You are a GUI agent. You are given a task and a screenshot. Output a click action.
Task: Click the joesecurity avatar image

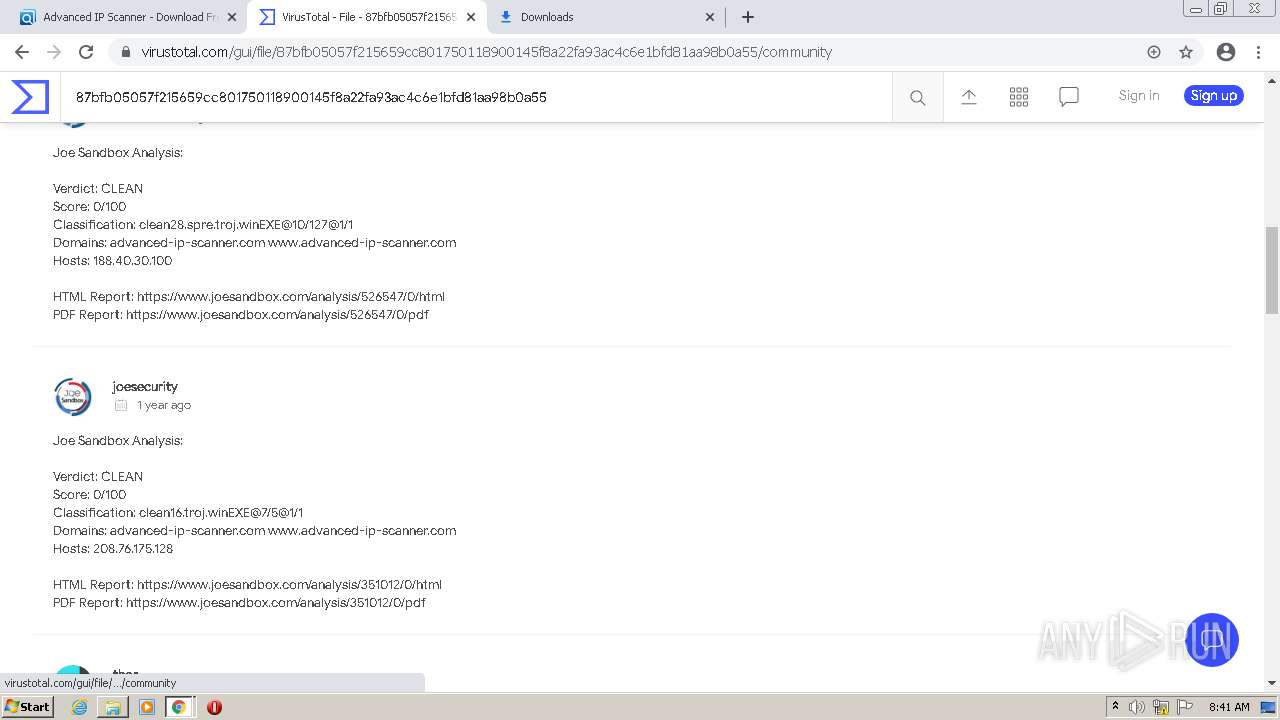tap(73, 396)
